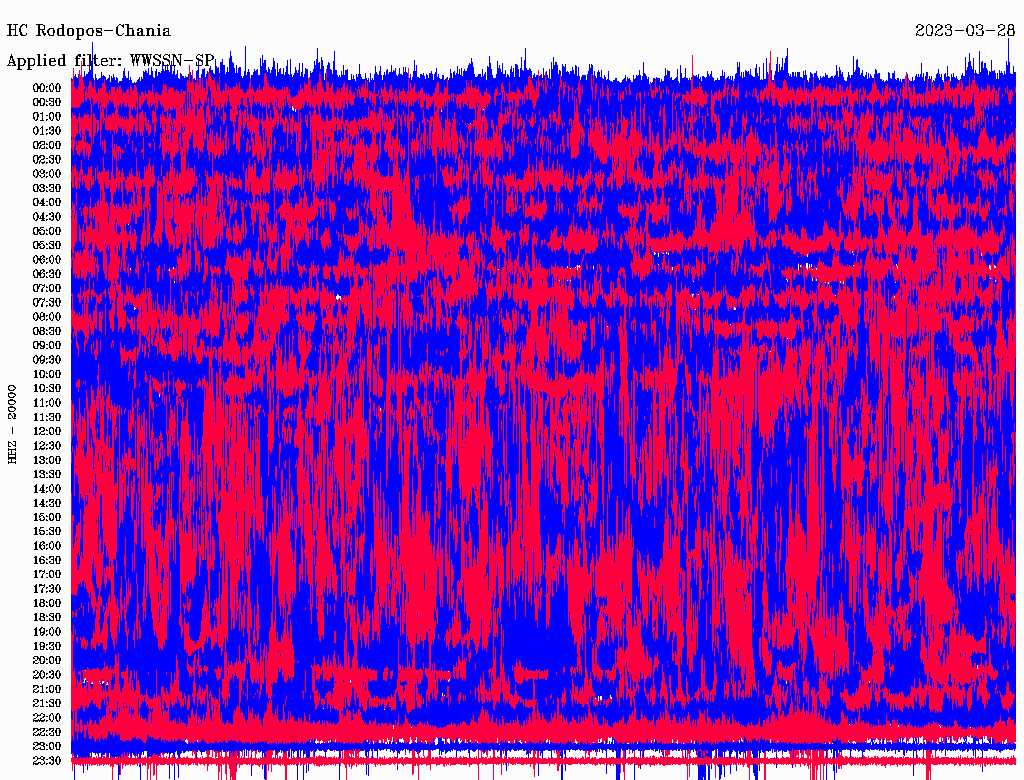This screenshot has height=780, width=1024.
Task: Select the 10:30 time row label
Action: pyautogui.click(x=47, y=388)
